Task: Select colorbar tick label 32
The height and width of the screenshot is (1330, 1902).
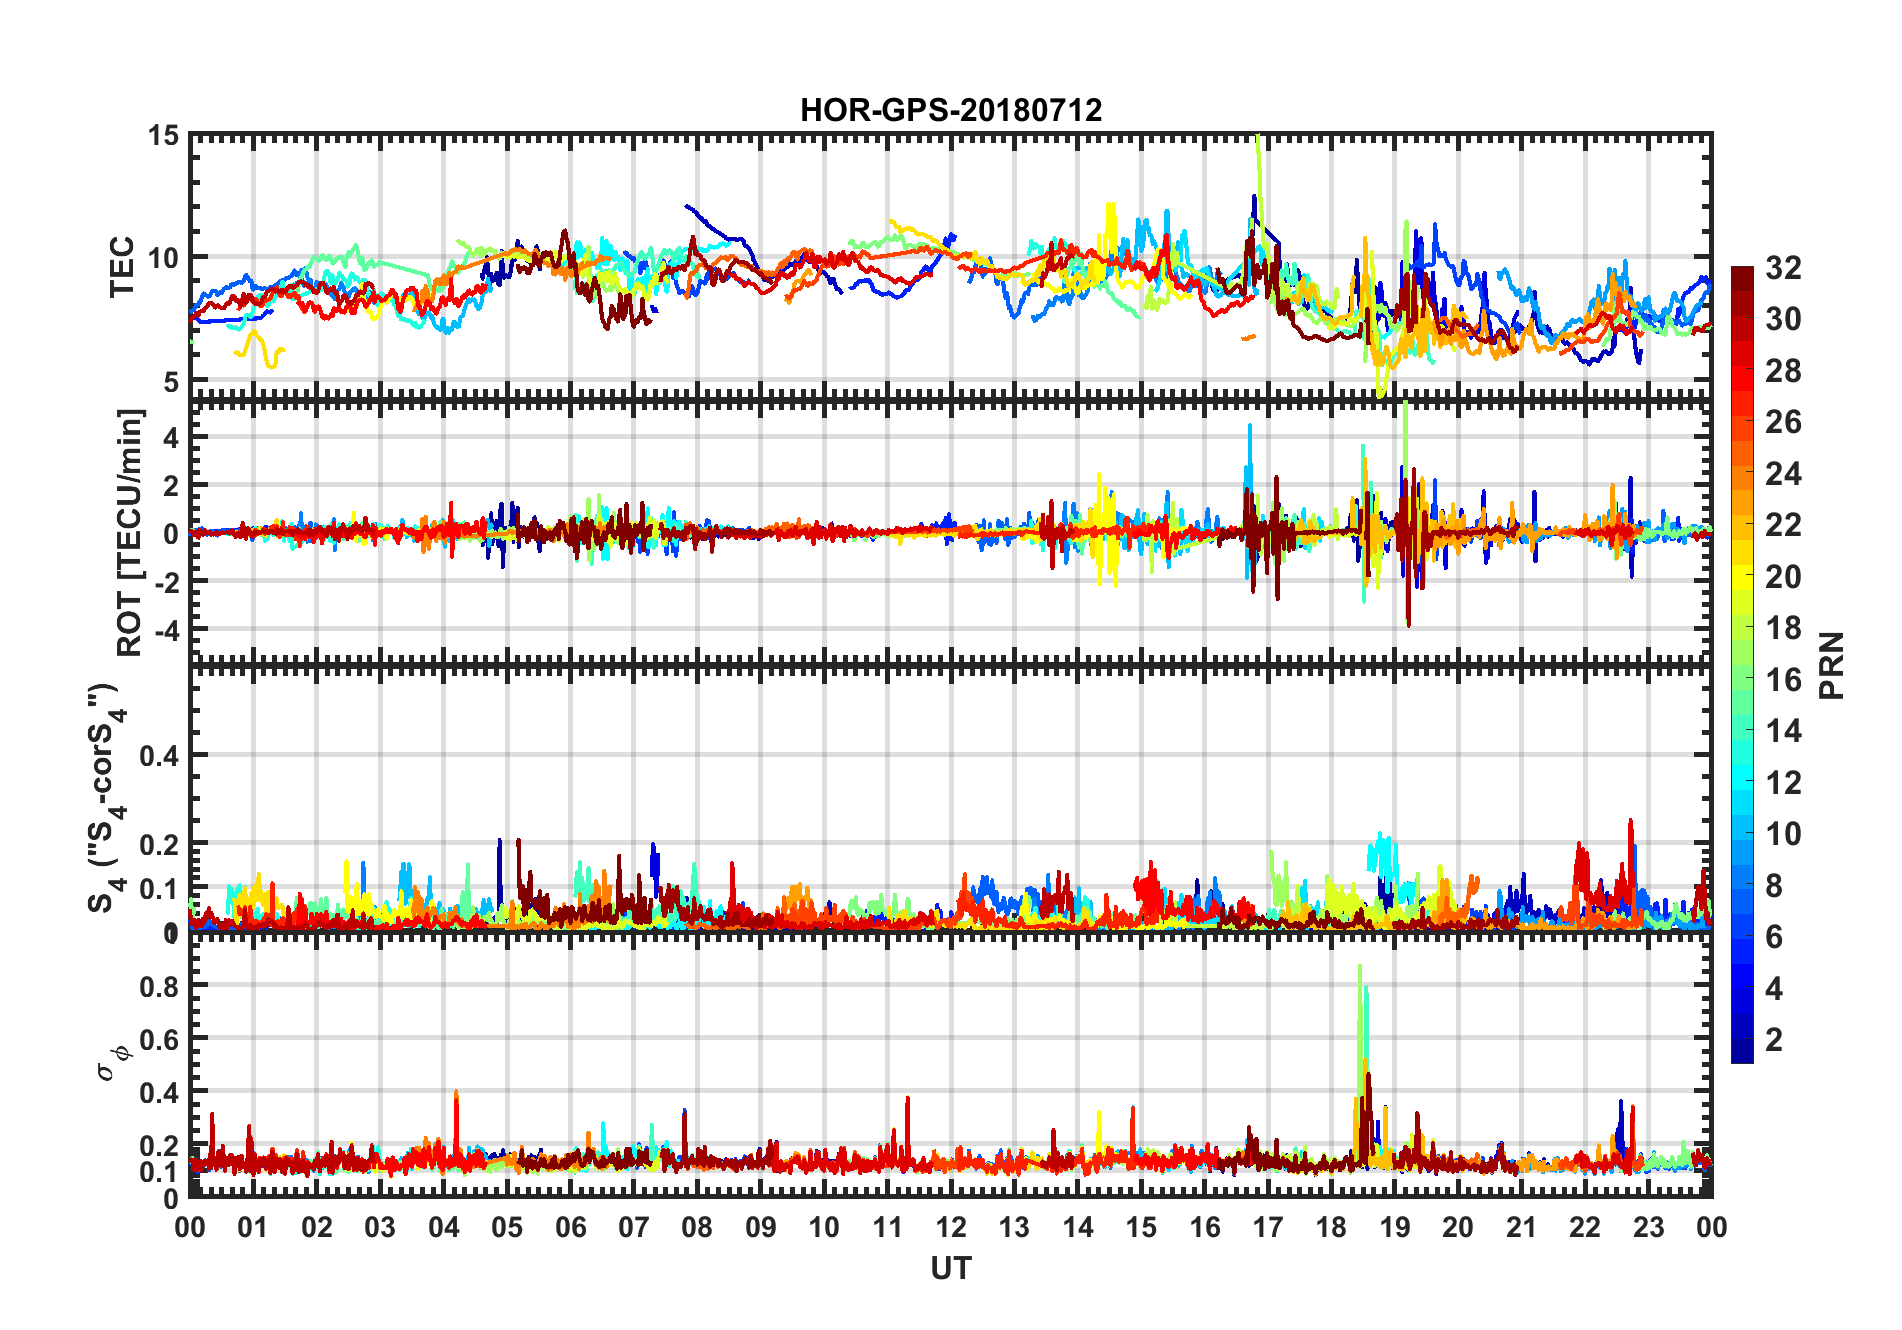Action: 1784,268
